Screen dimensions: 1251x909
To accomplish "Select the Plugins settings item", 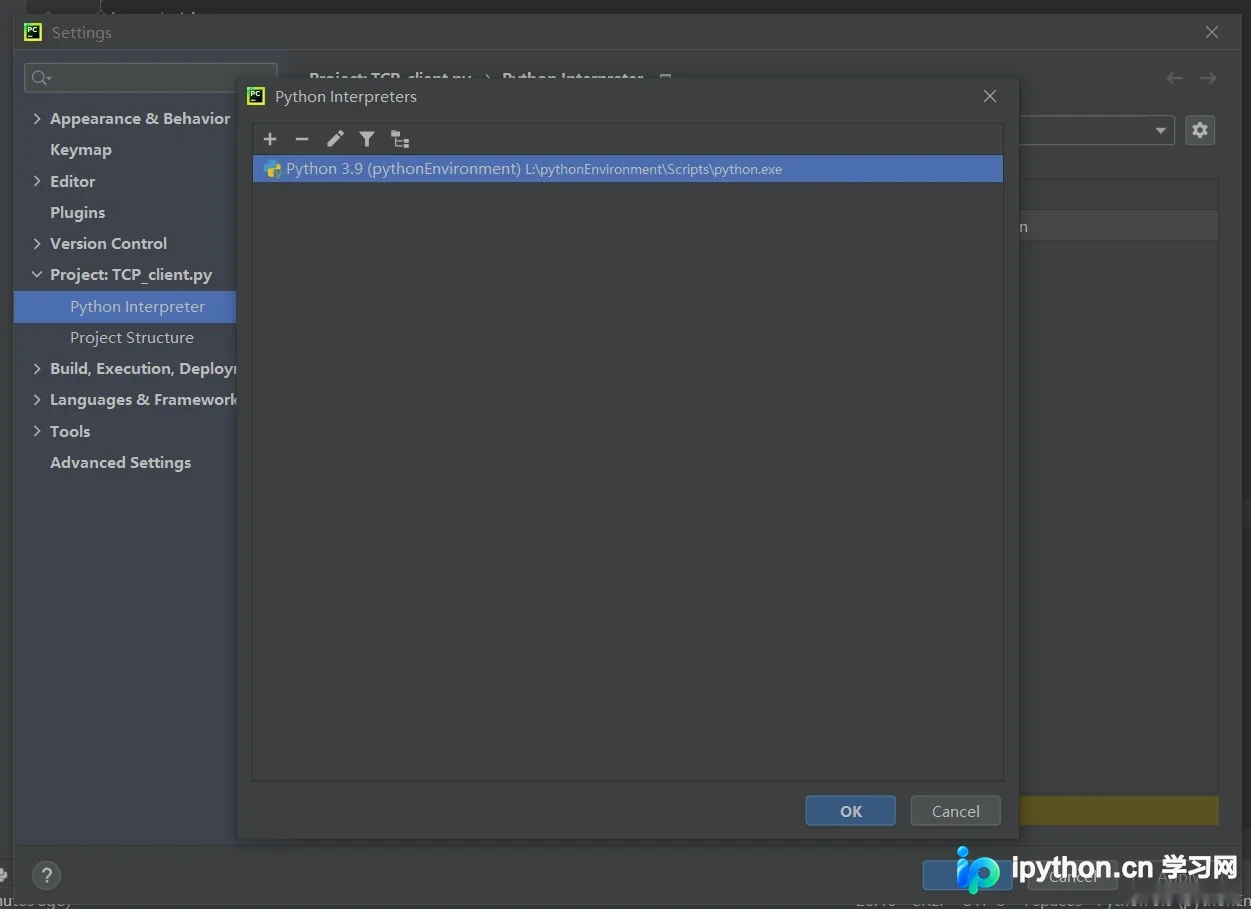I will tap(77, 212).
